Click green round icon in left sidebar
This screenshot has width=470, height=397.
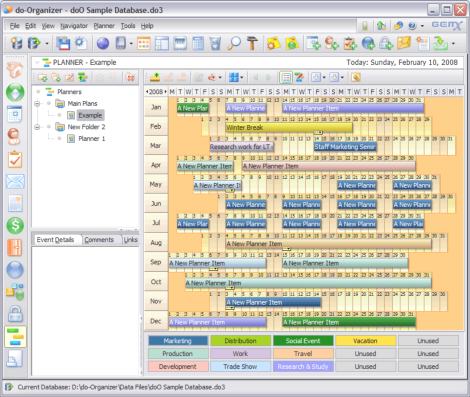click(x=15, y=92)
